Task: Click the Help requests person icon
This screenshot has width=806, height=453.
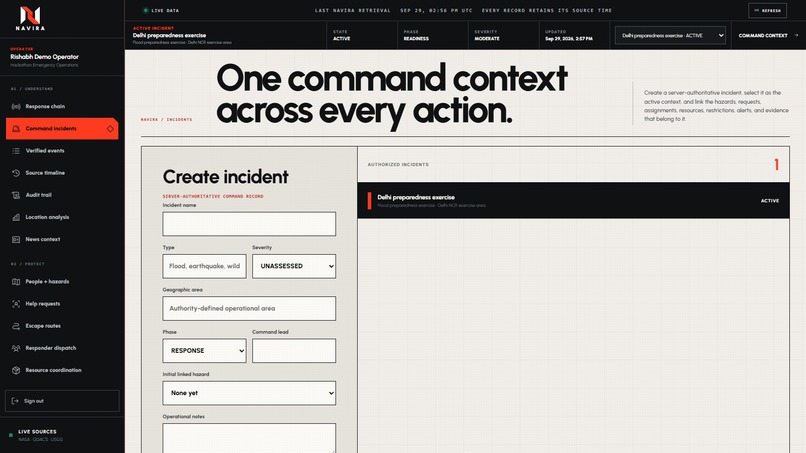Action: click(x=16, y=304)
